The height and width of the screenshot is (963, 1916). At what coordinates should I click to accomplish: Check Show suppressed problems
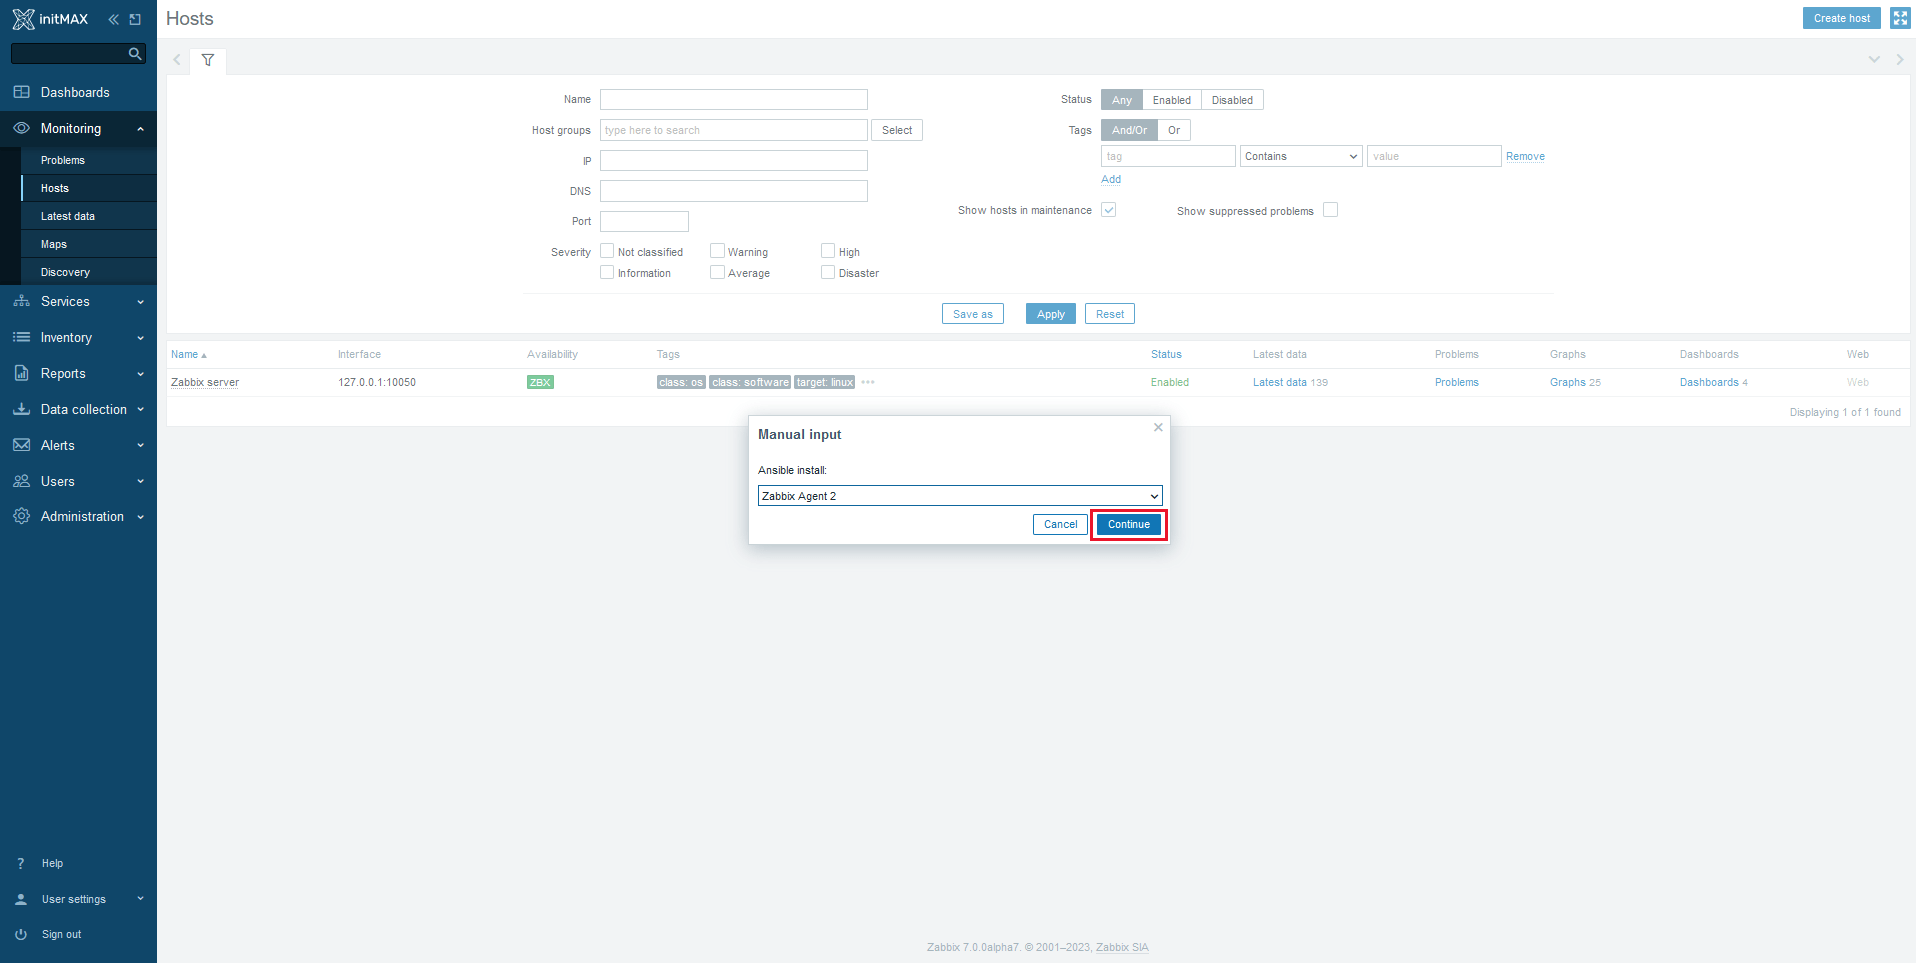coord(1330,210)
